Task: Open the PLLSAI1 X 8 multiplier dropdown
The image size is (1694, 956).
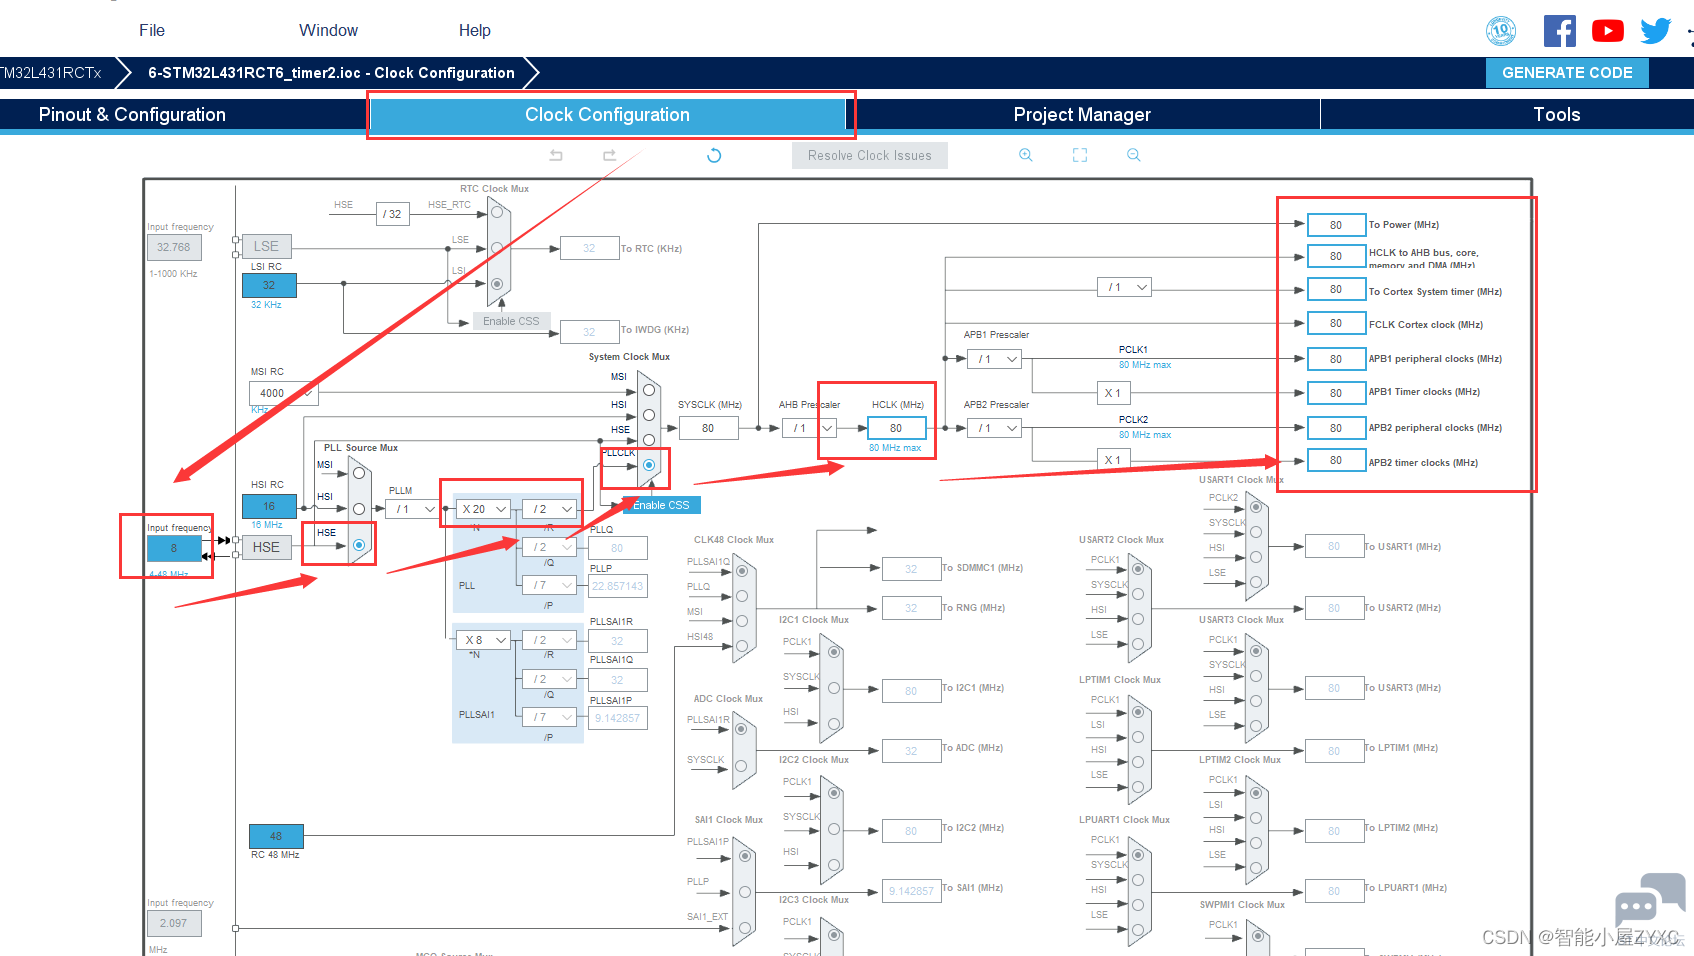Action: 484,640
